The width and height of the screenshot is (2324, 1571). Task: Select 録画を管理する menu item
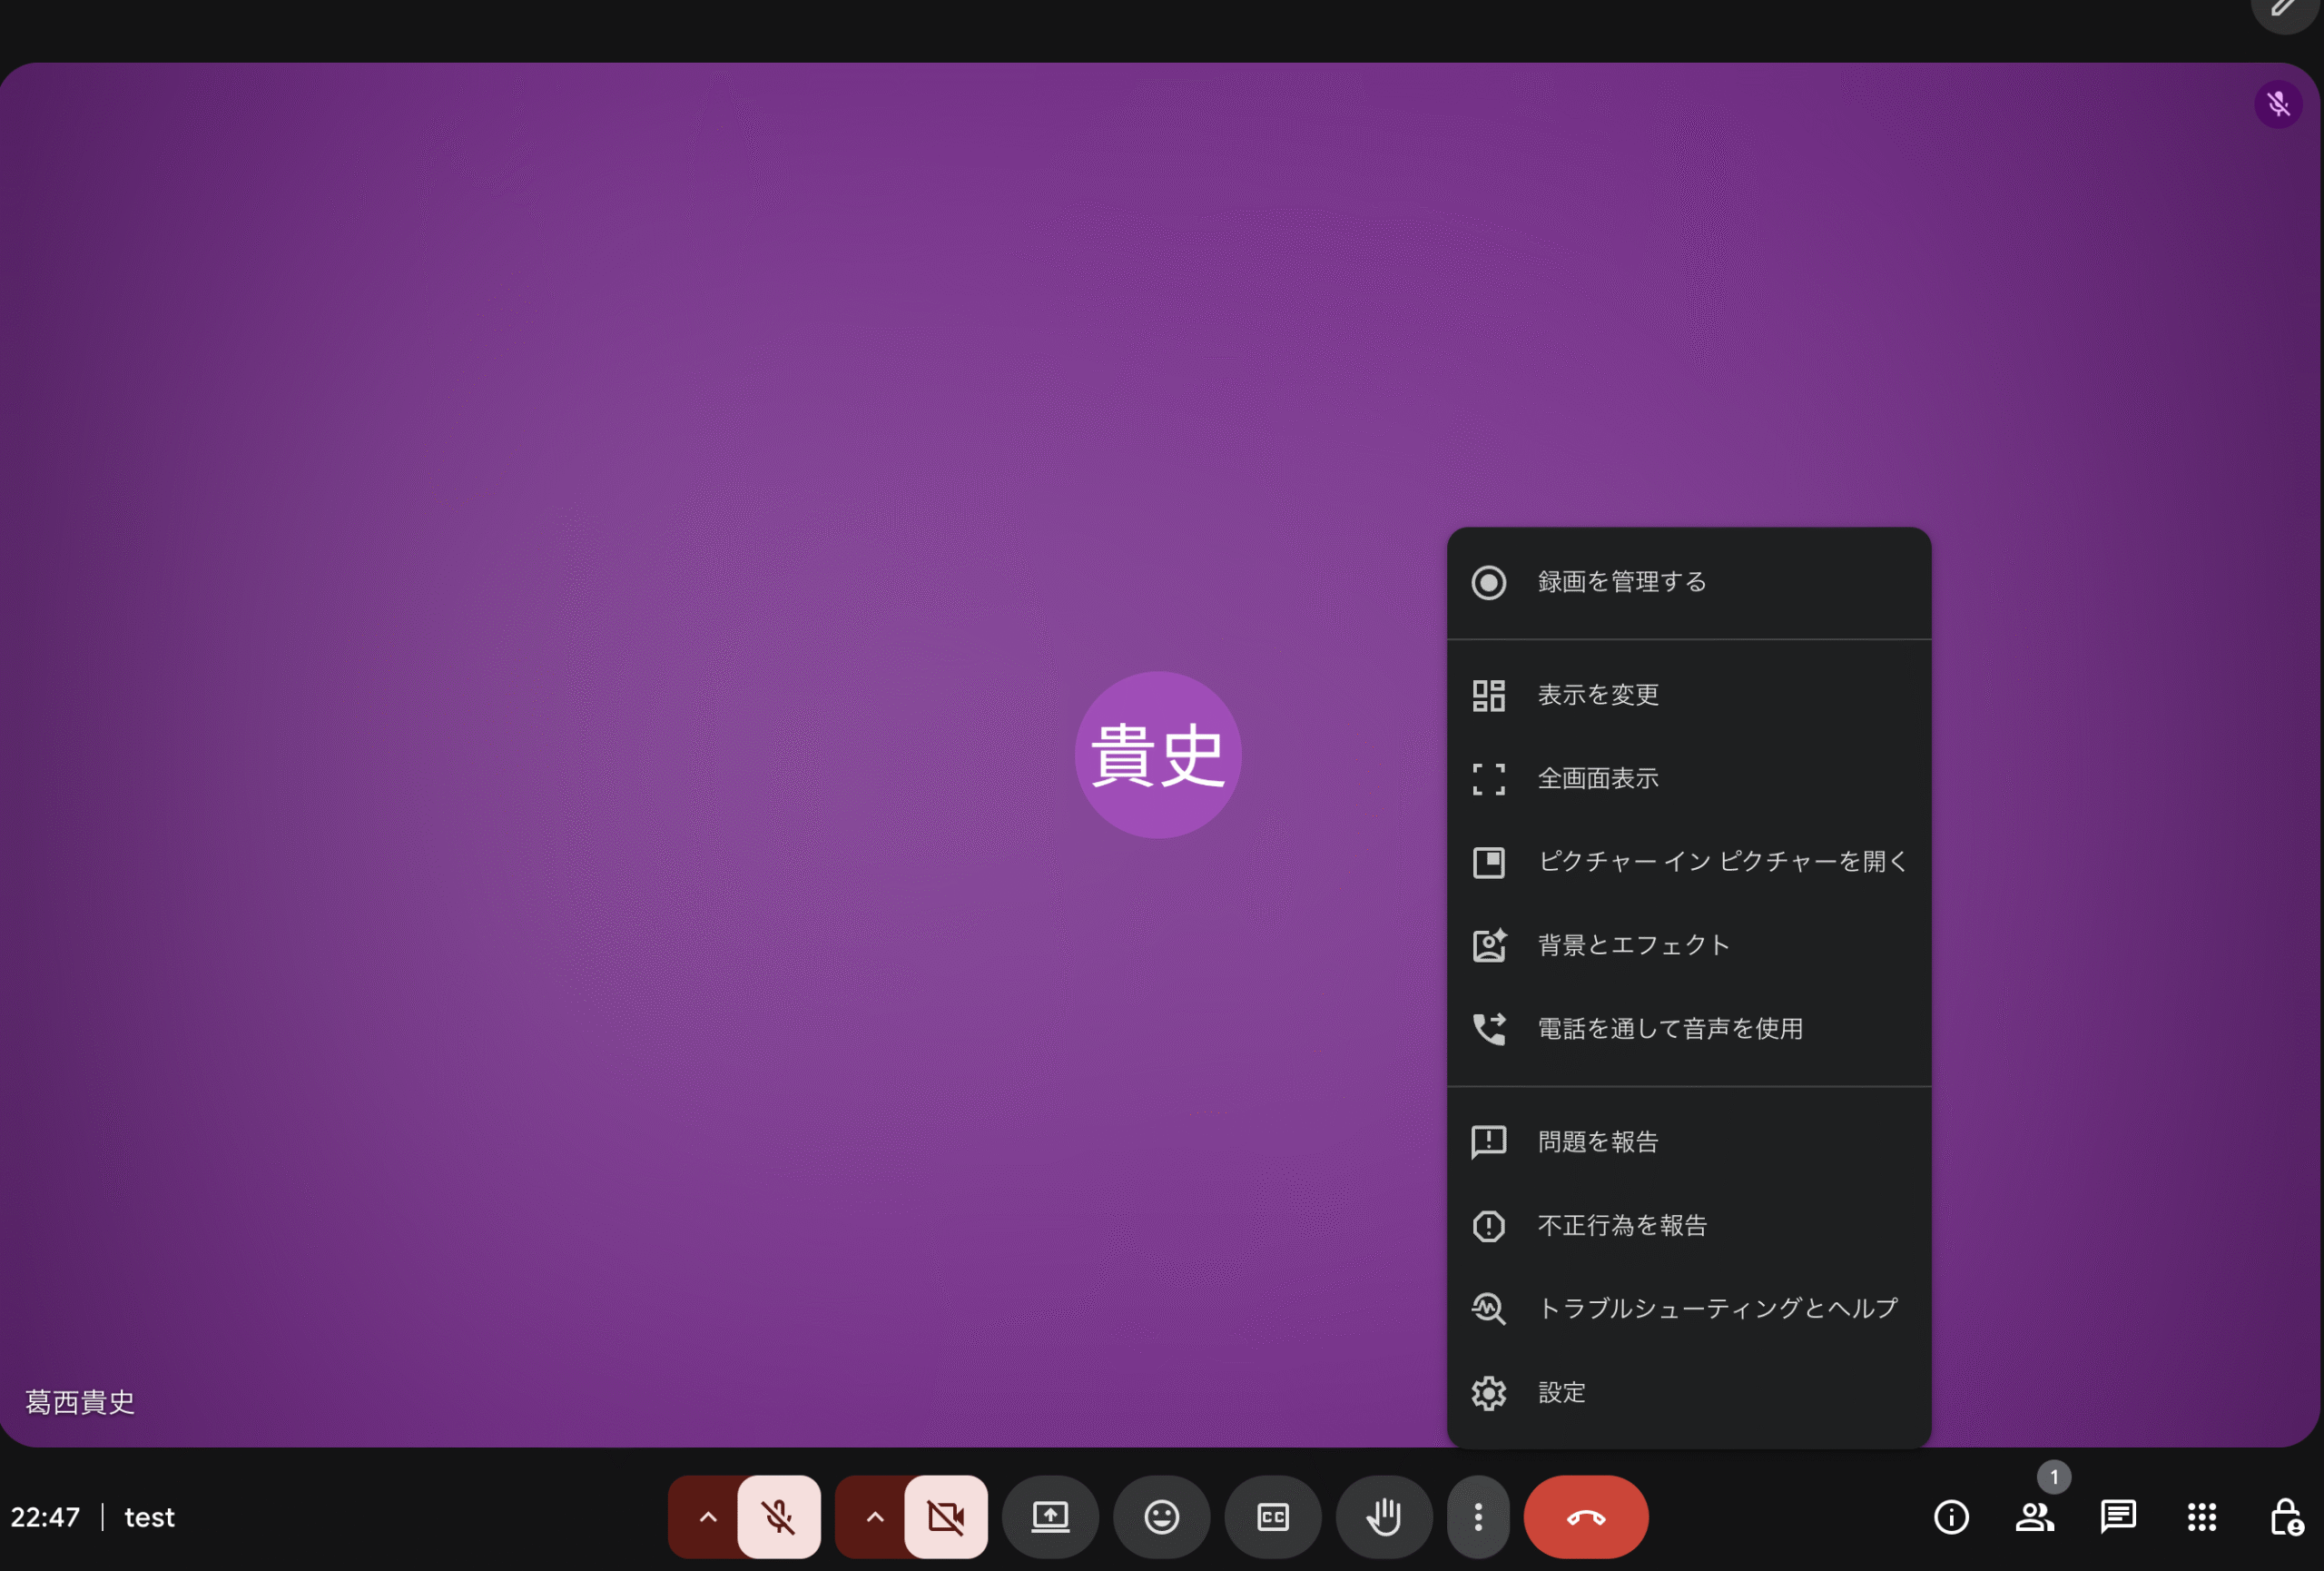pyautogui.click(x=1621, y=582)
